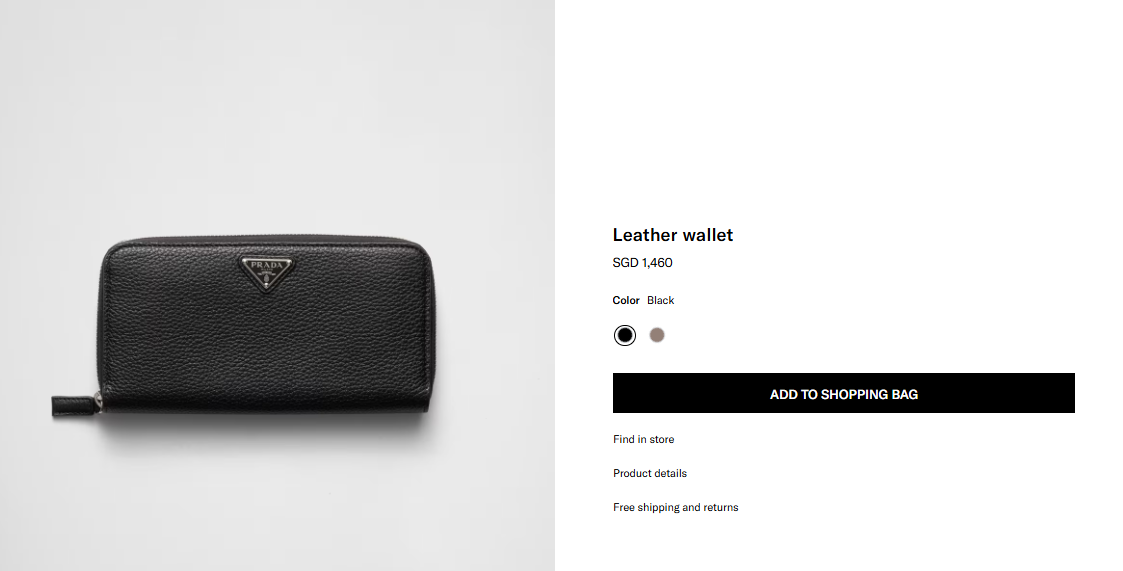Select the Black color swatch
The width and height of the screenshot is (1123, 571).
pyautogui.click(x=625, y=335)
